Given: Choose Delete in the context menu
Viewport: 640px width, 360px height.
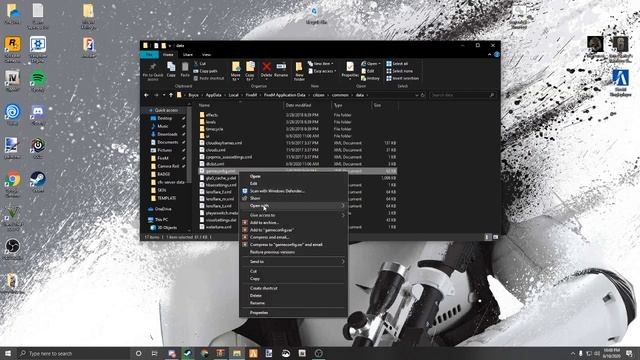Looking at the screenshot, I should click(256, 296).
